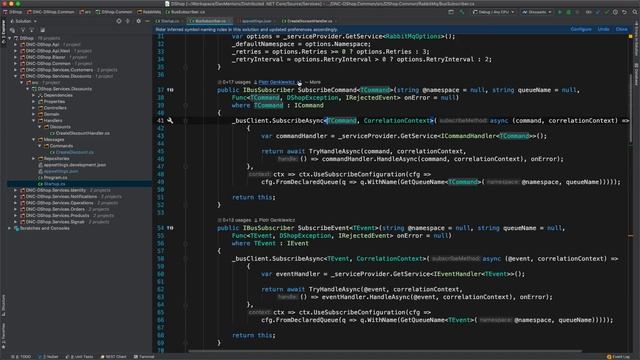
Task: Click the More link above SubscribeCommand
Action: pos(315,82)
